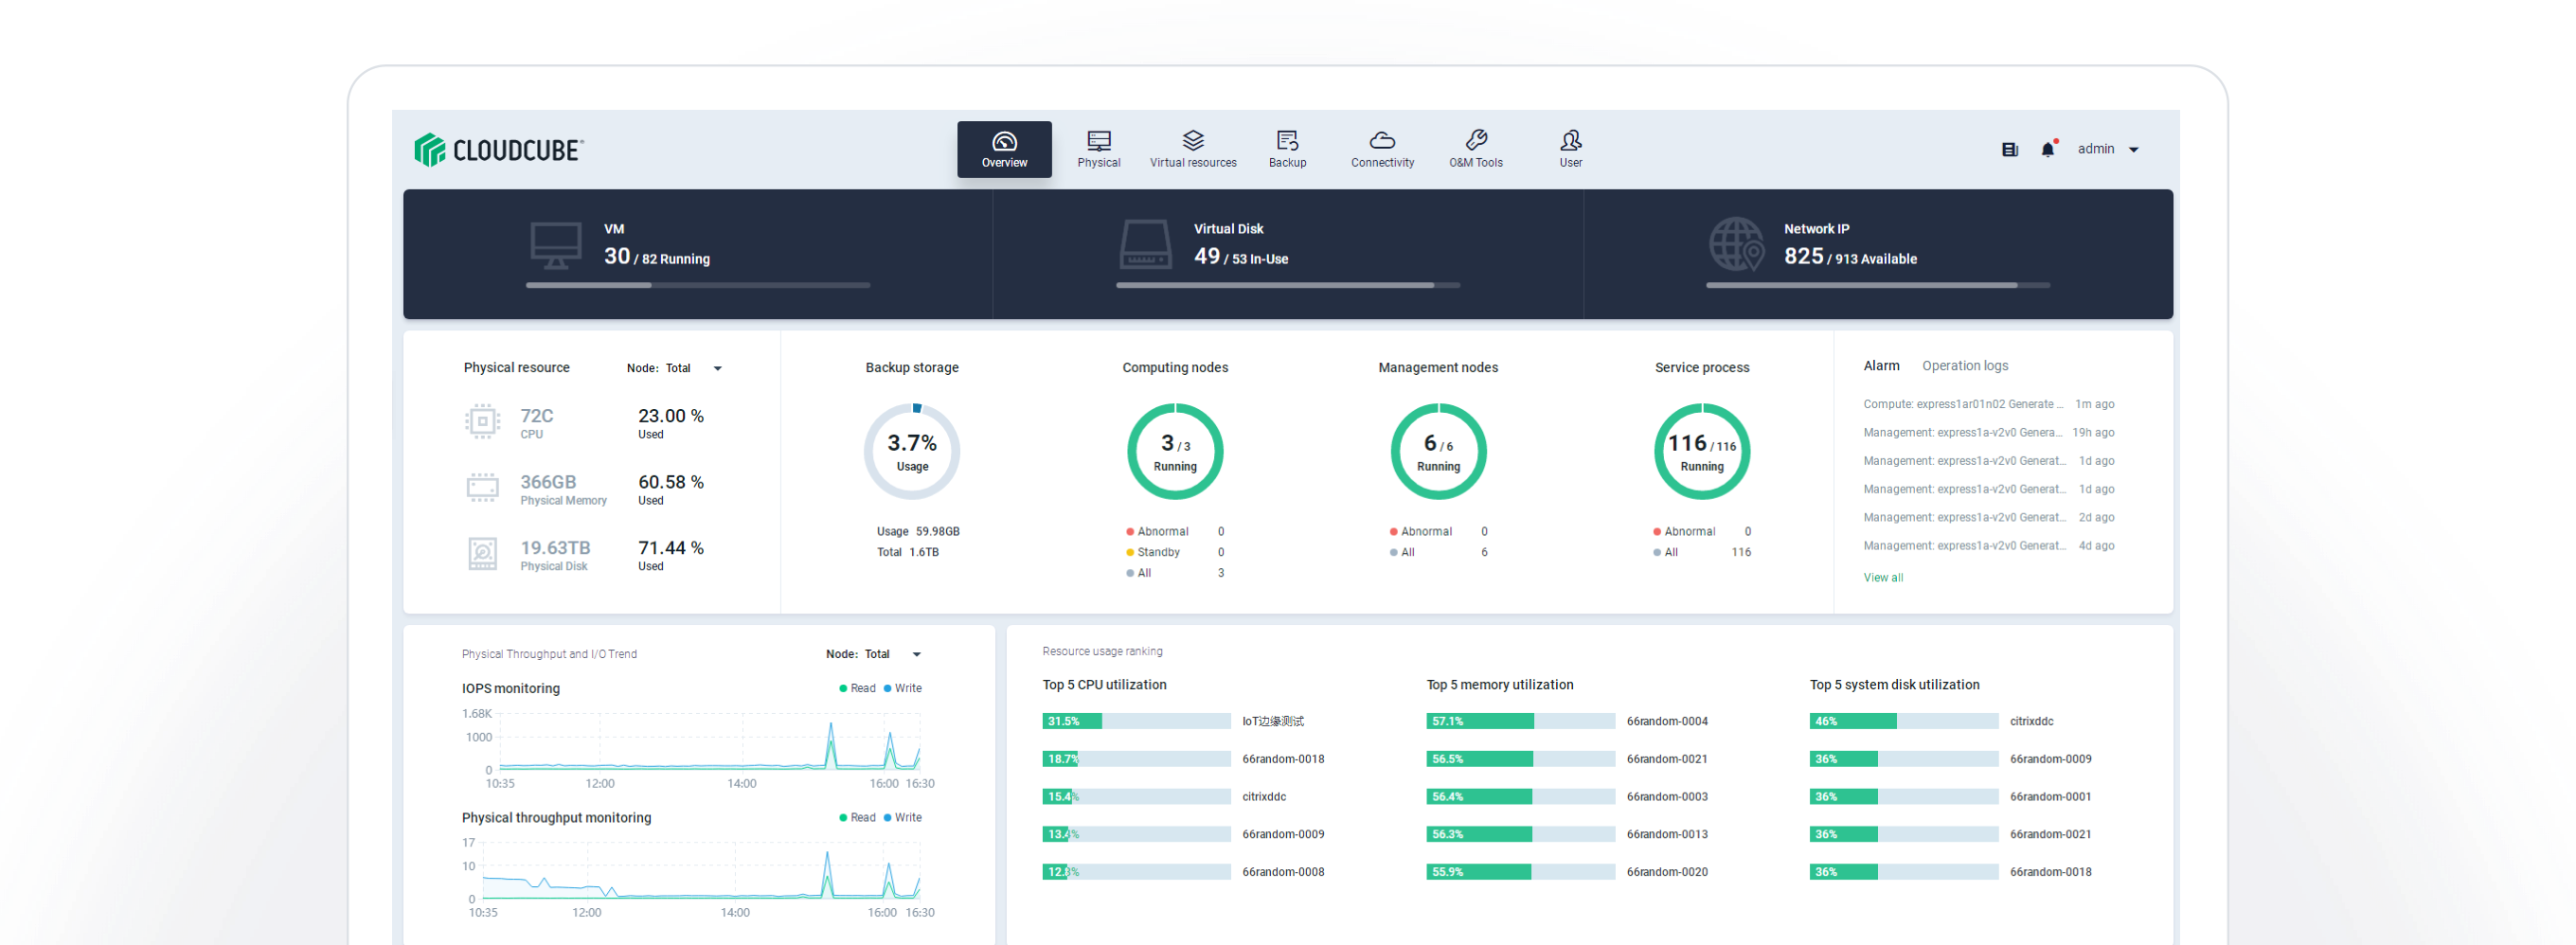Toggle Read series in IOPS monitoring legend
The width and height of the screenshot is (2576, 945).
[857, 688]
